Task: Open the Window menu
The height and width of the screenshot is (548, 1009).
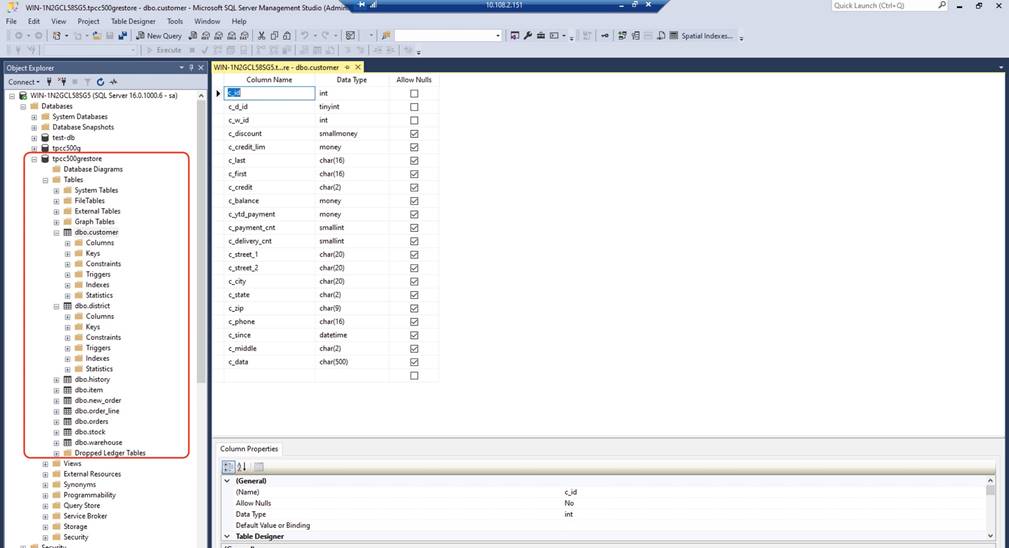Action: [x=207, y=21]
